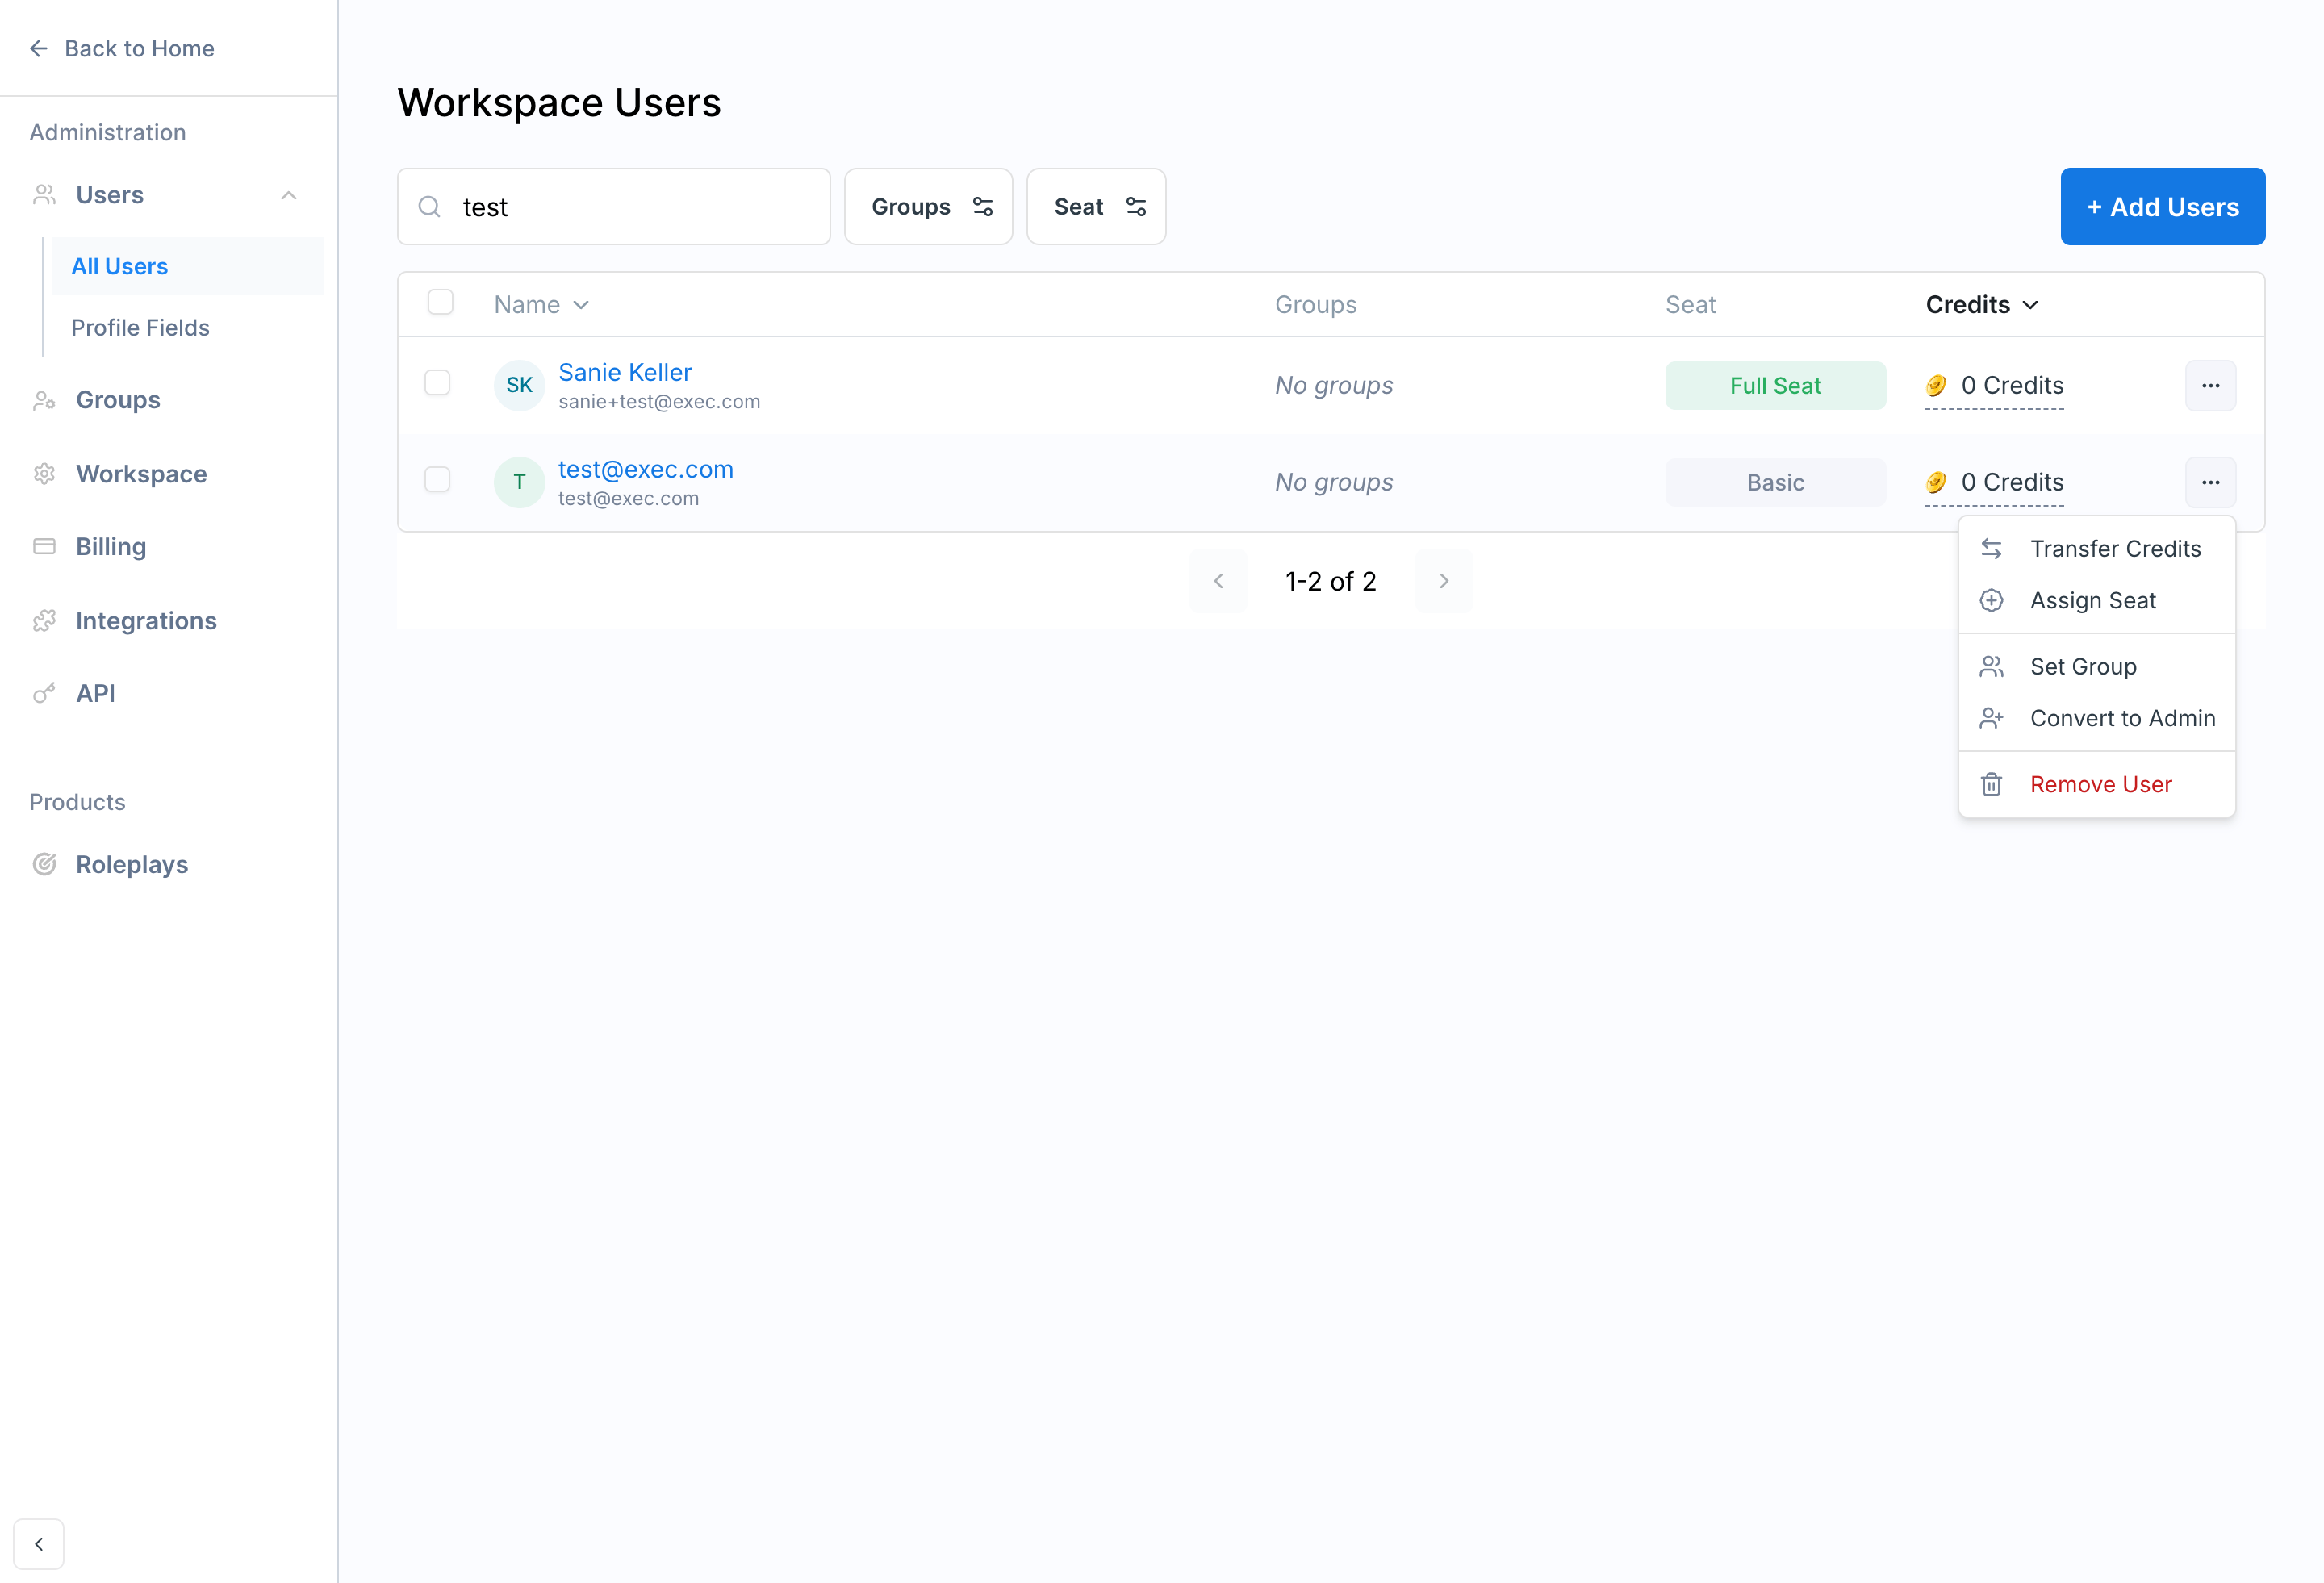Screen dimensions: 2324x1583
Task: Click the Integrations puzzle icon
Action: (44, 620)
